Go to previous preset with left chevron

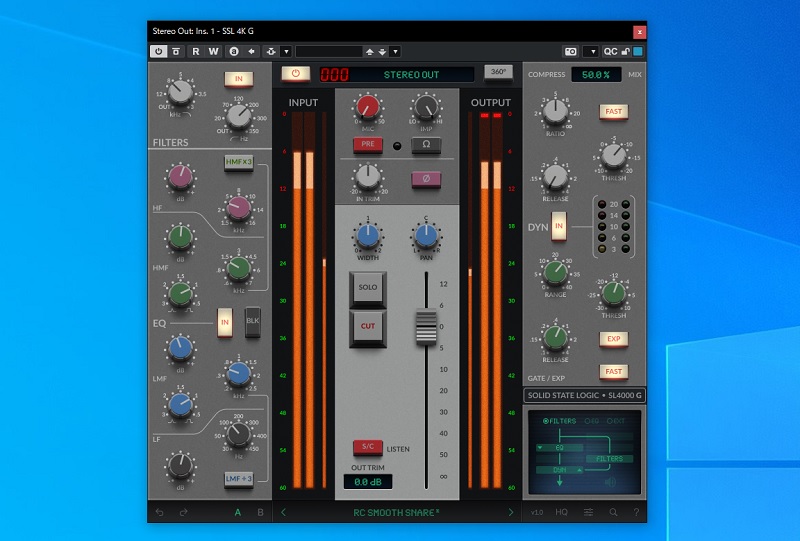[x=284, y=512]
